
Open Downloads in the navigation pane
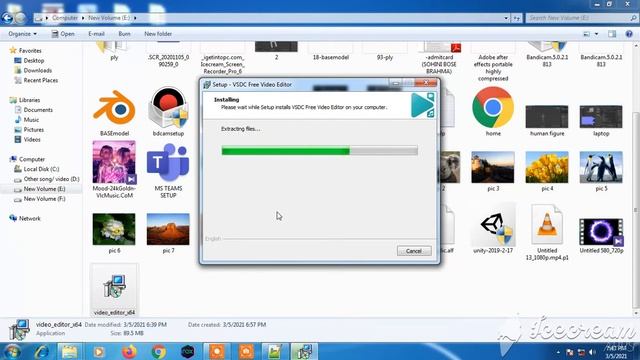click(38, 70)
